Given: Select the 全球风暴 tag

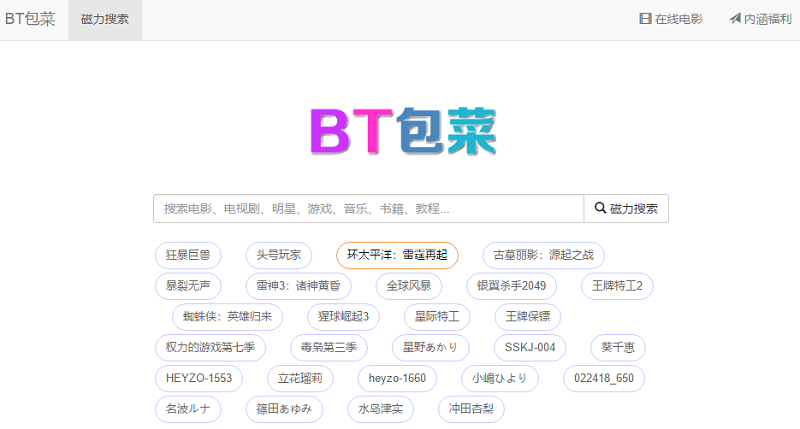Looking at the screenshot, I should (x=409, y=286).
